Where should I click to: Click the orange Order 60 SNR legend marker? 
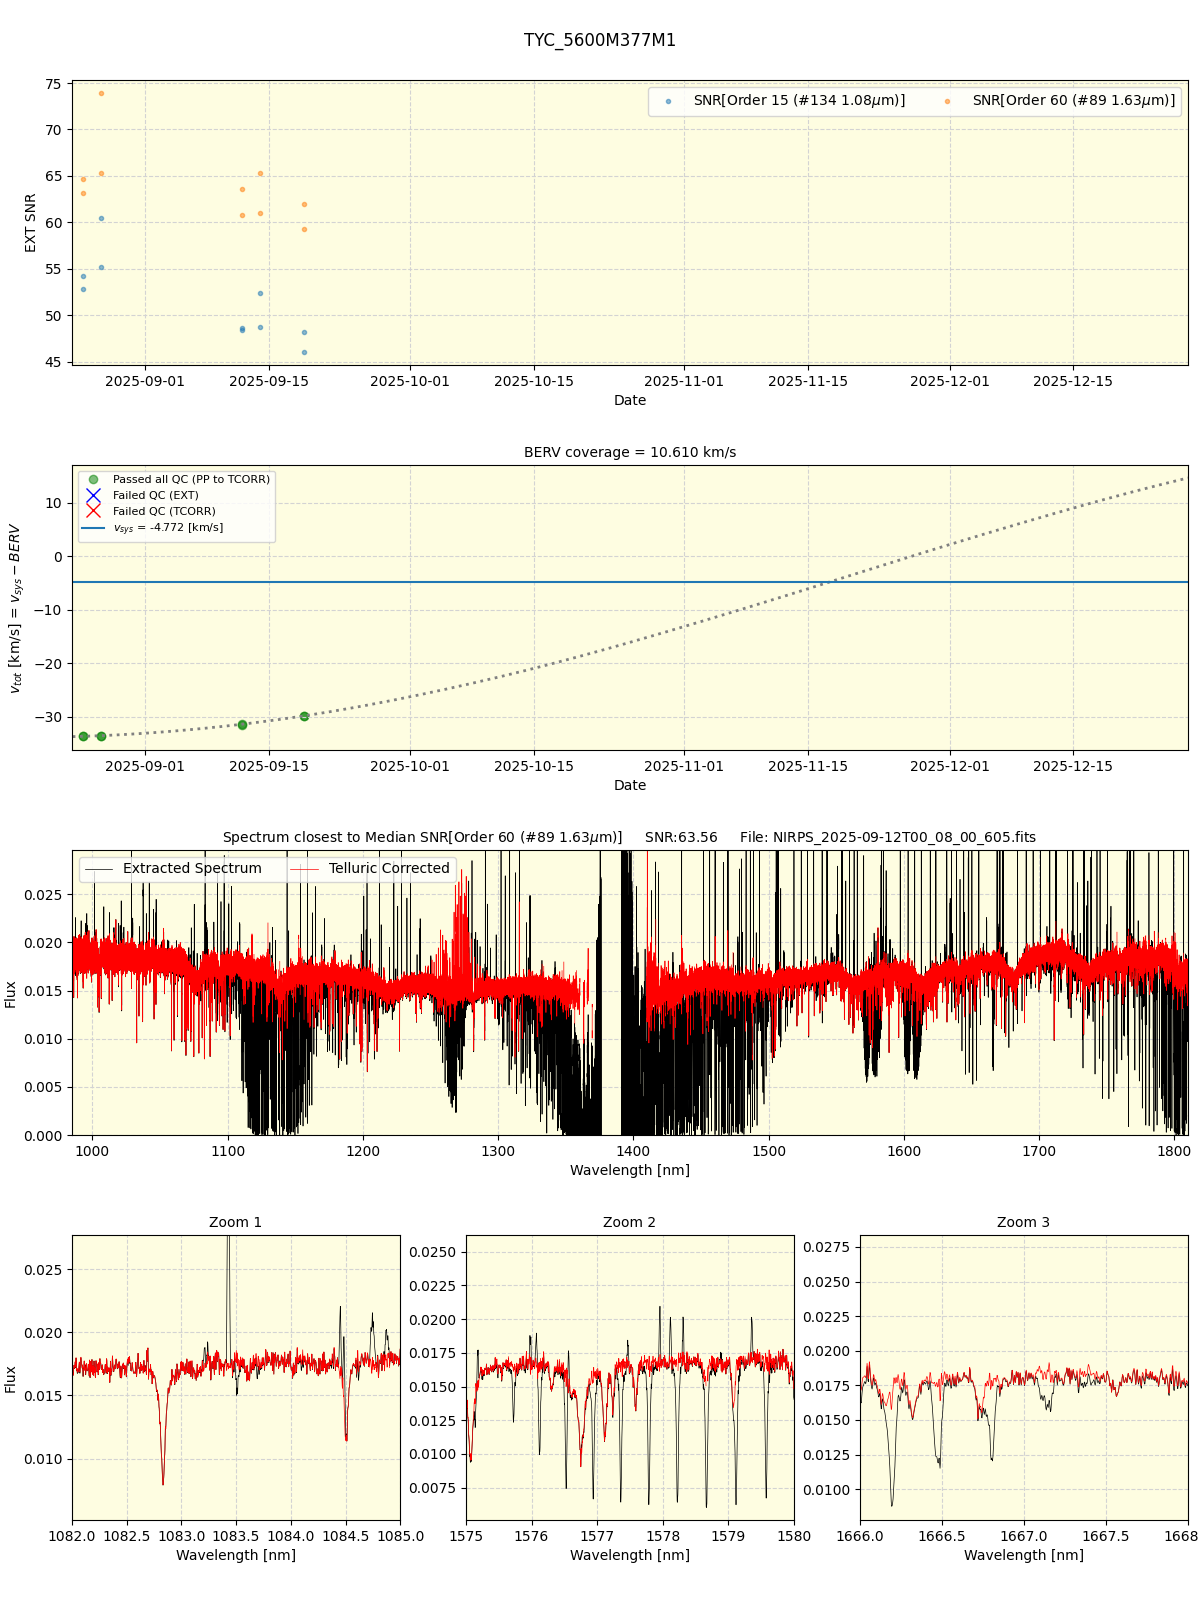[x=947, y=101]
